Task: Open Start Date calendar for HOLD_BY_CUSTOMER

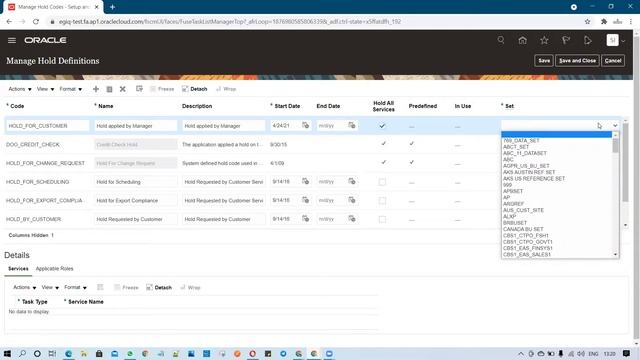Action: (305, 219)
